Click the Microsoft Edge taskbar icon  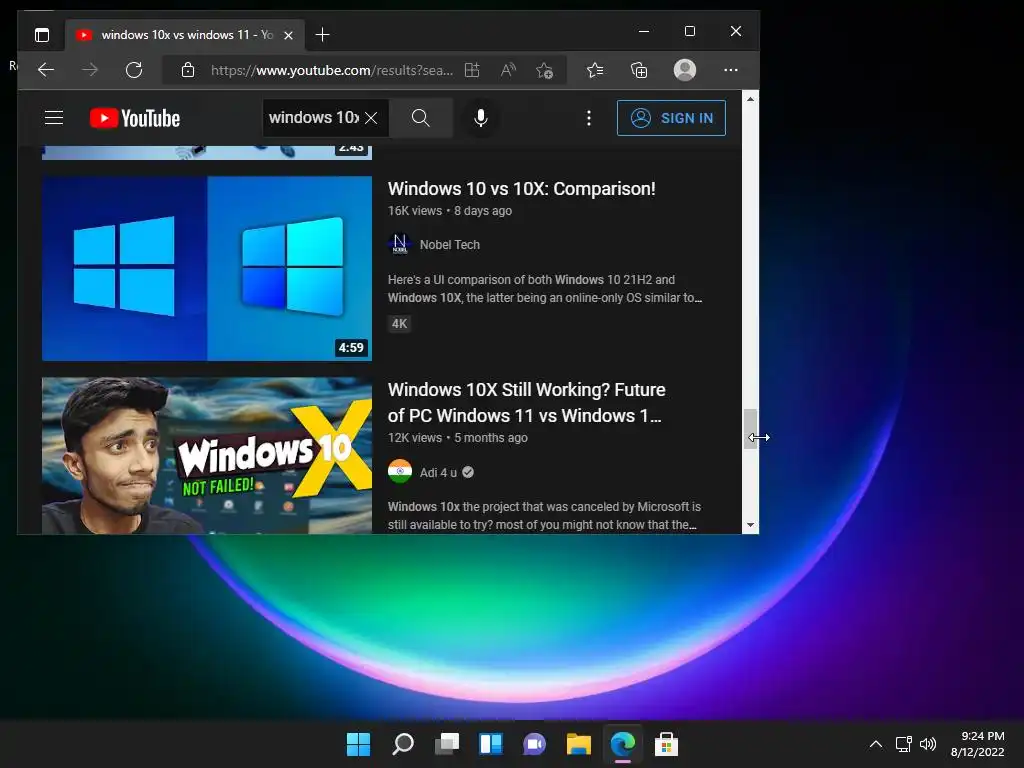pyautogui.click(x=623, y=744)
